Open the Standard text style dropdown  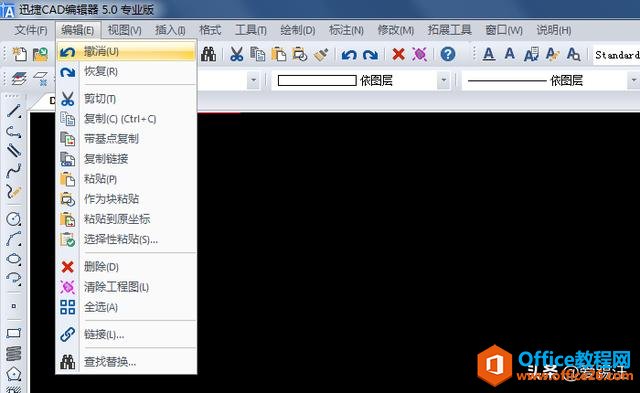(616, 55)
